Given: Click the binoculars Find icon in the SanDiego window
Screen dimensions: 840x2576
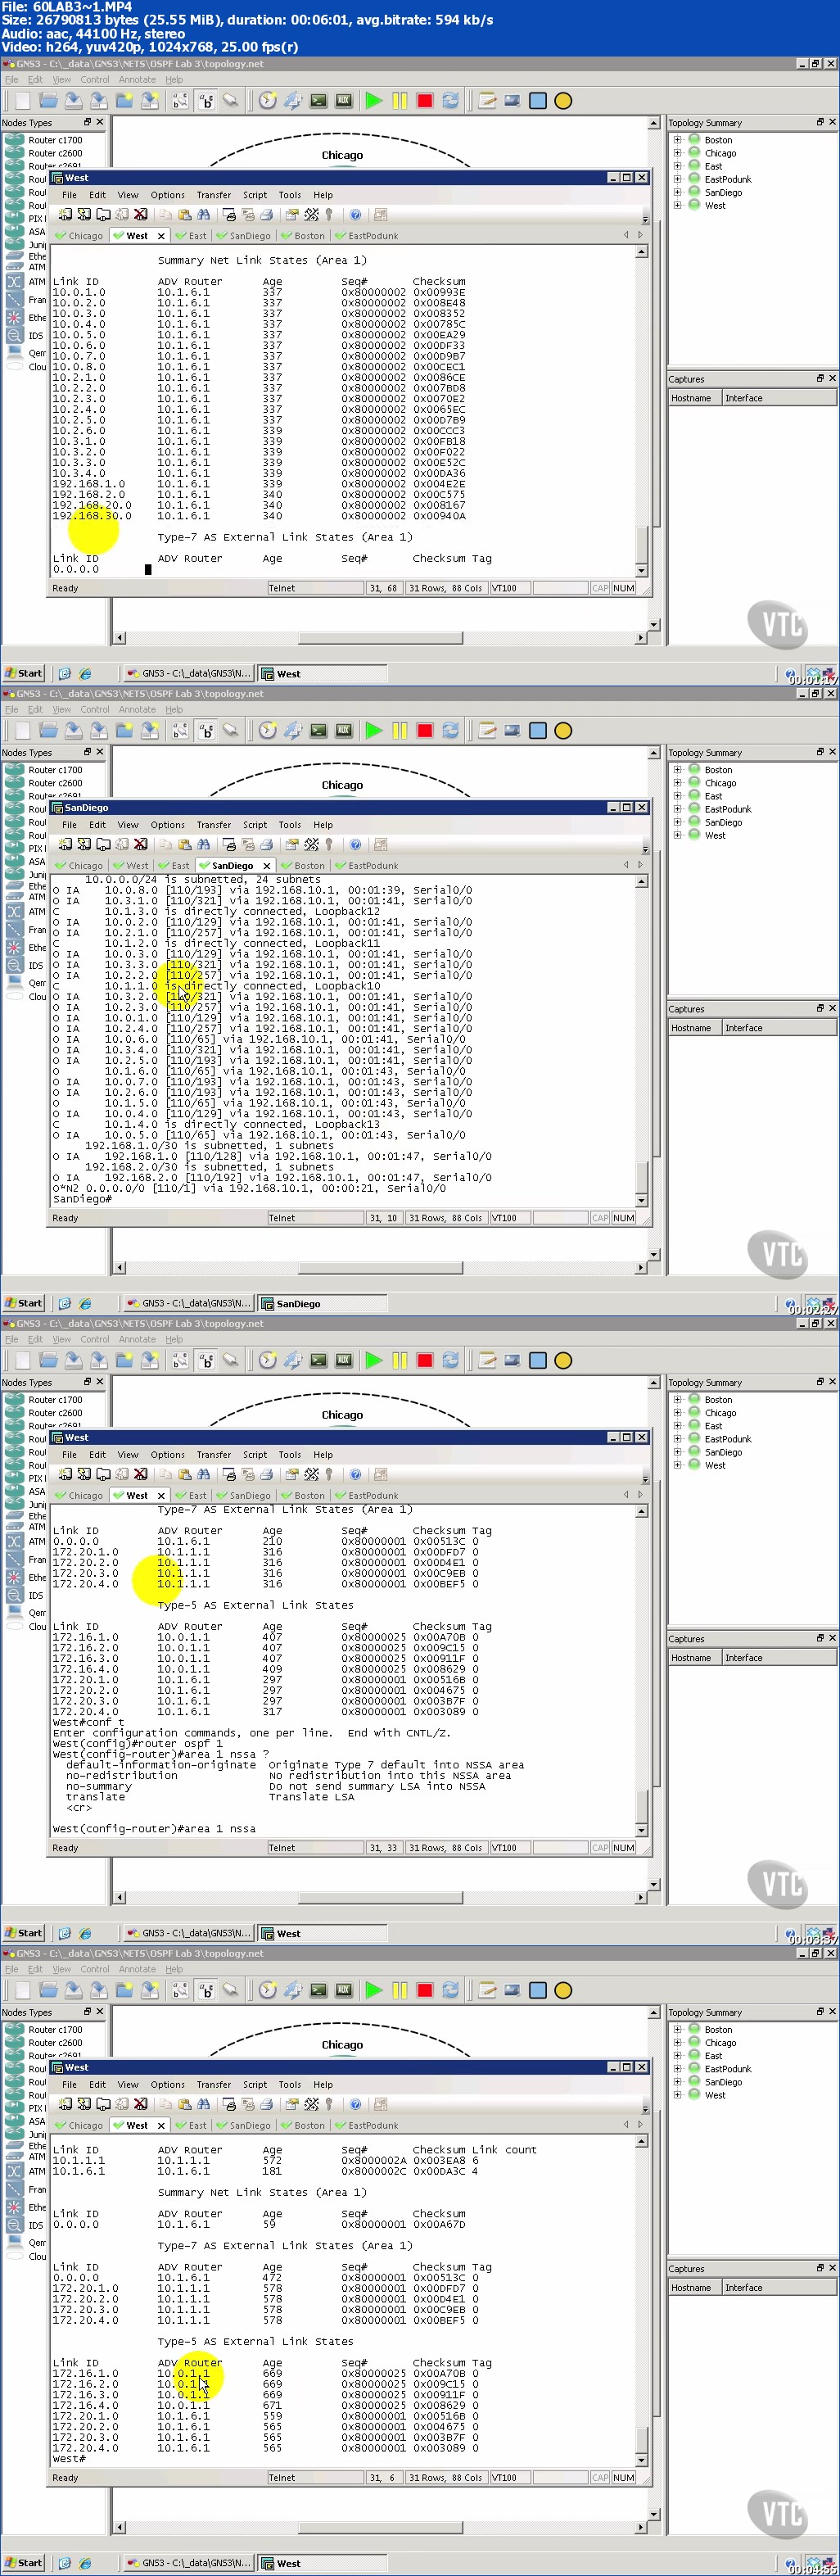Looking at the screenshot, I should click(x=204, y=845).
